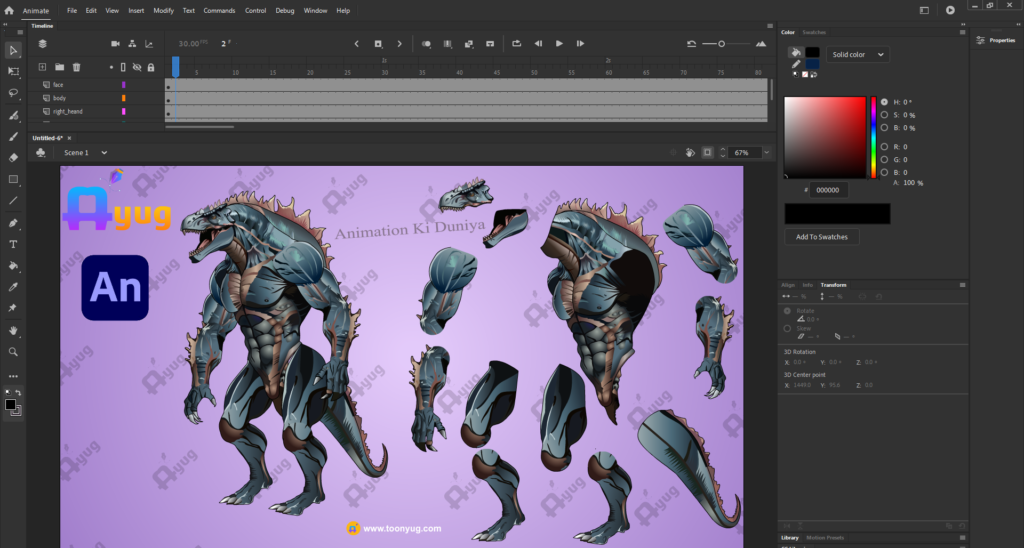Select the Text tool
This screenshot has width=1024, height=548.
click(x=13, y=244)
